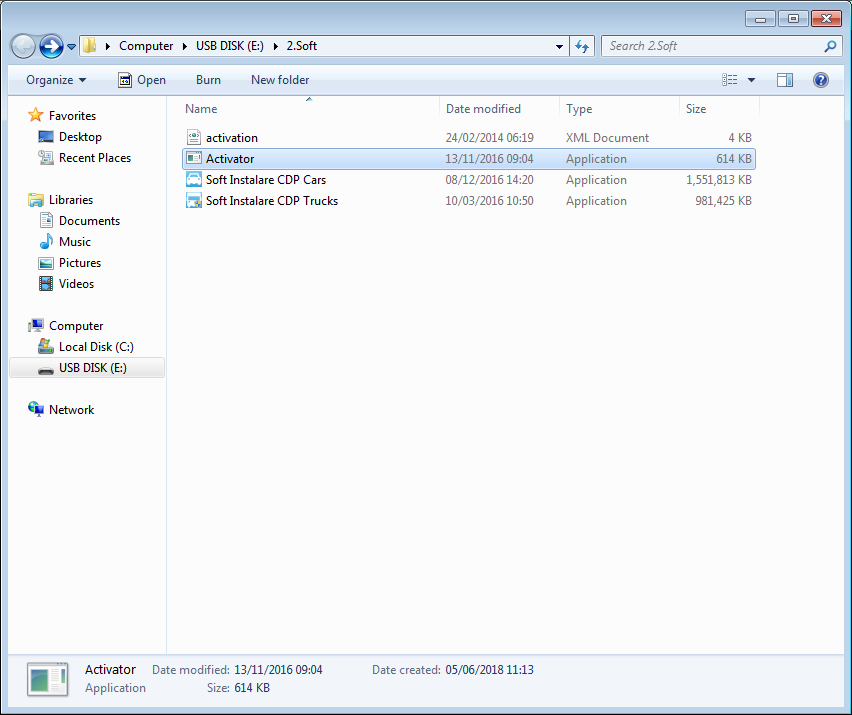Open Help with question mark icon
Viewport: 852px width, 715px height.
pos(820,80)
